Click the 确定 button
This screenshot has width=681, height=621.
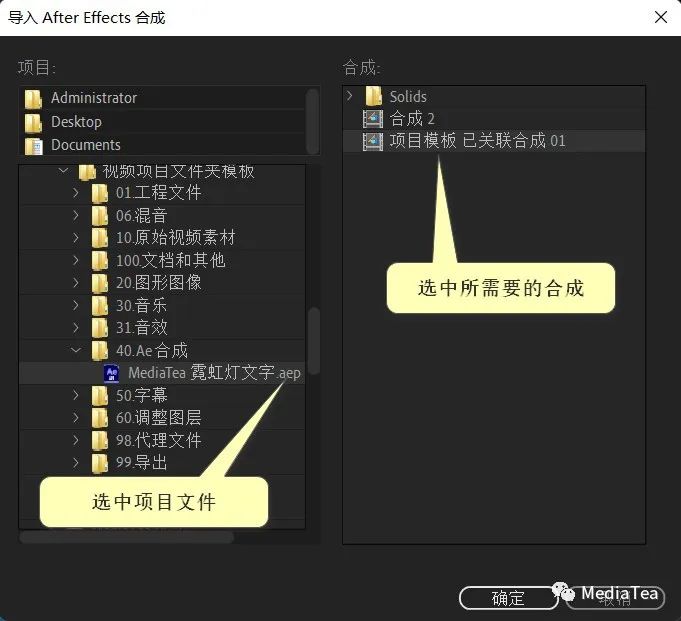[x=508, y=598]
